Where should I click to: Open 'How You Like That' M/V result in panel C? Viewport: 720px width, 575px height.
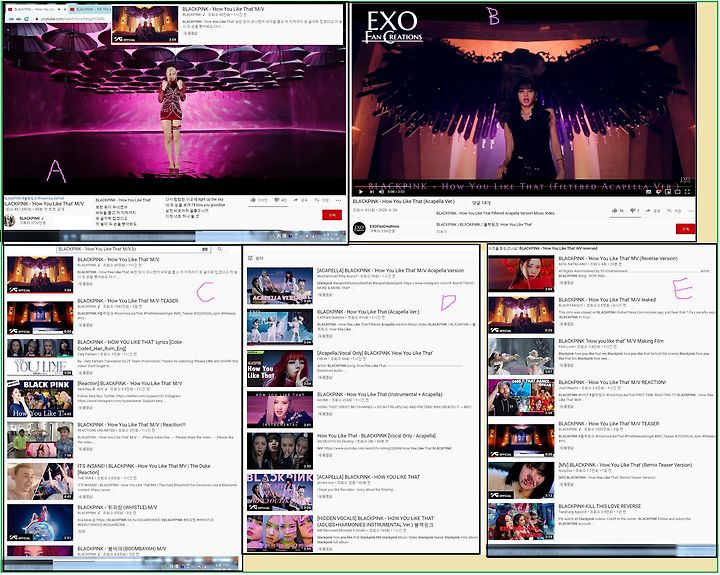118,259
